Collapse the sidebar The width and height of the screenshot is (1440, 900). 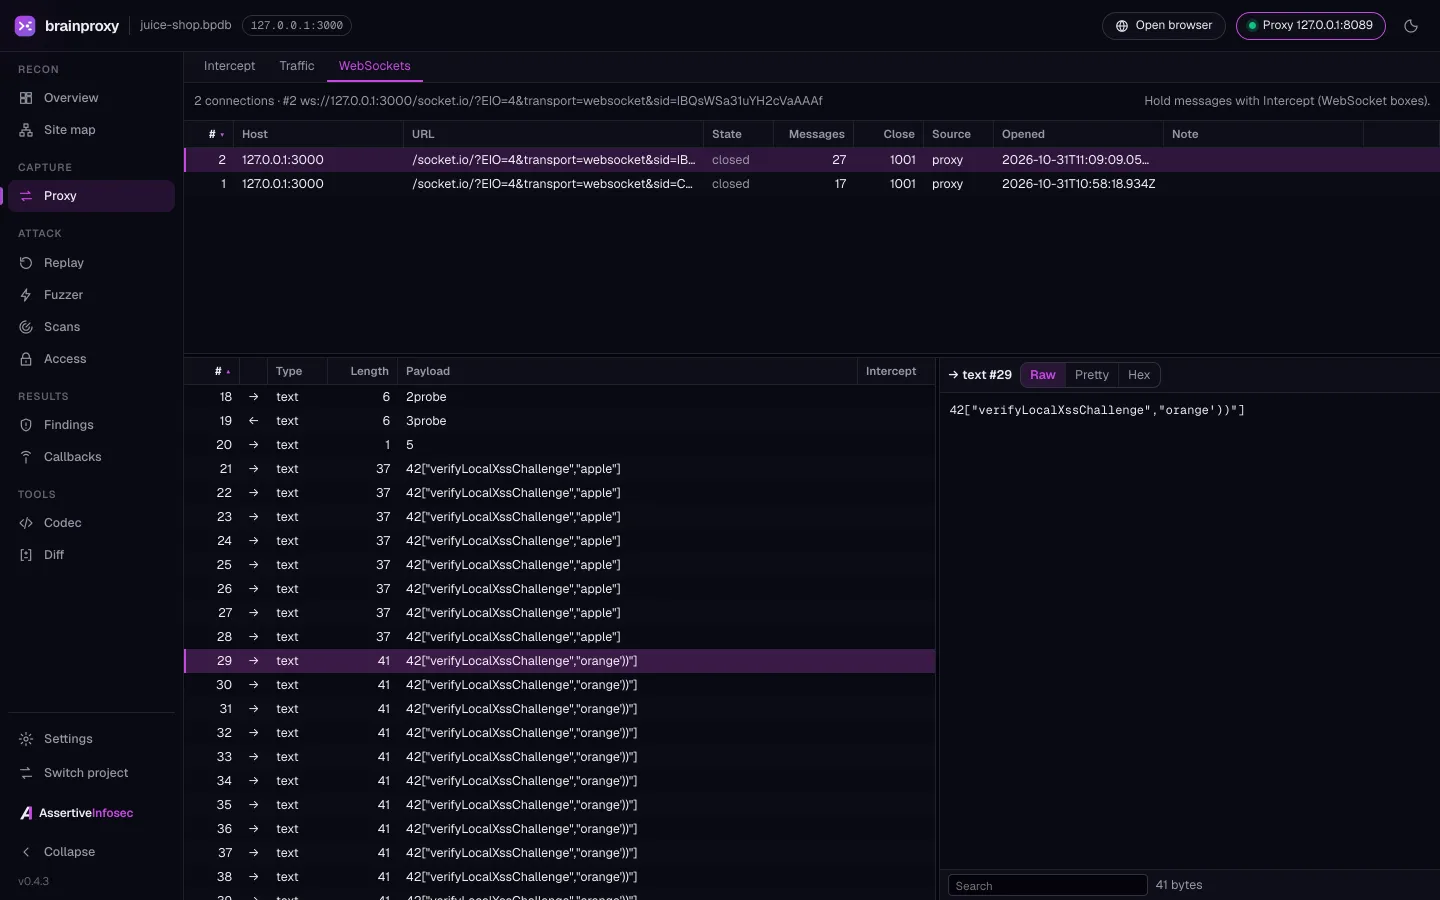[x=91, y=852]
